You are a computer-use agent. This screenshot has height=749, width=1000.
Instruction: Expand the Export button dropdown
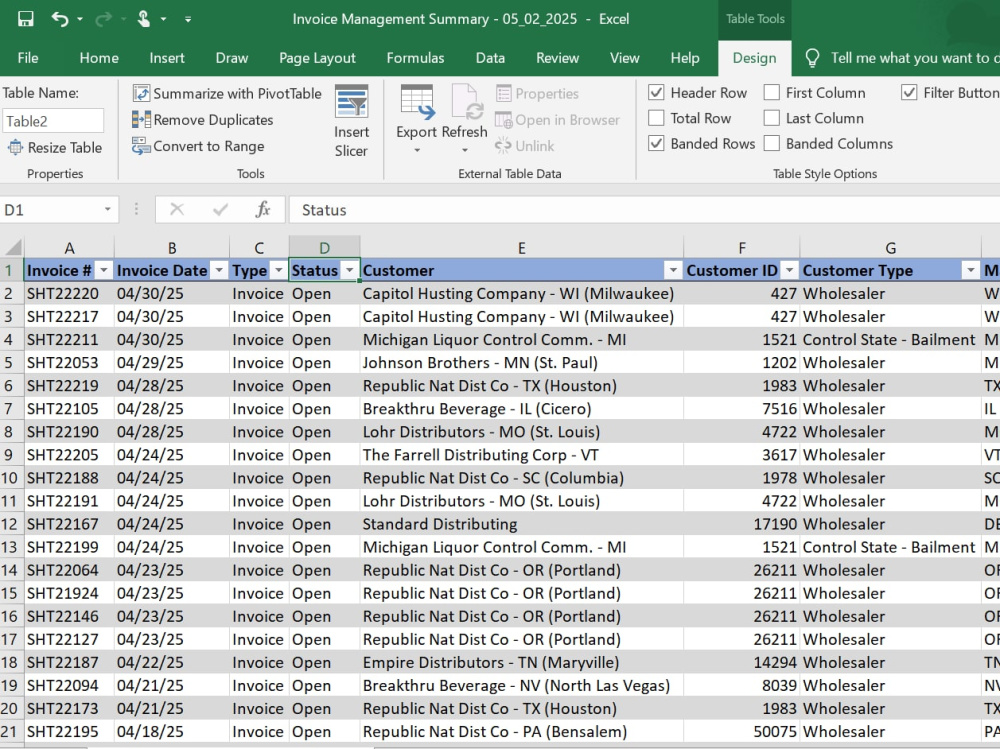[x=417, y=151]
